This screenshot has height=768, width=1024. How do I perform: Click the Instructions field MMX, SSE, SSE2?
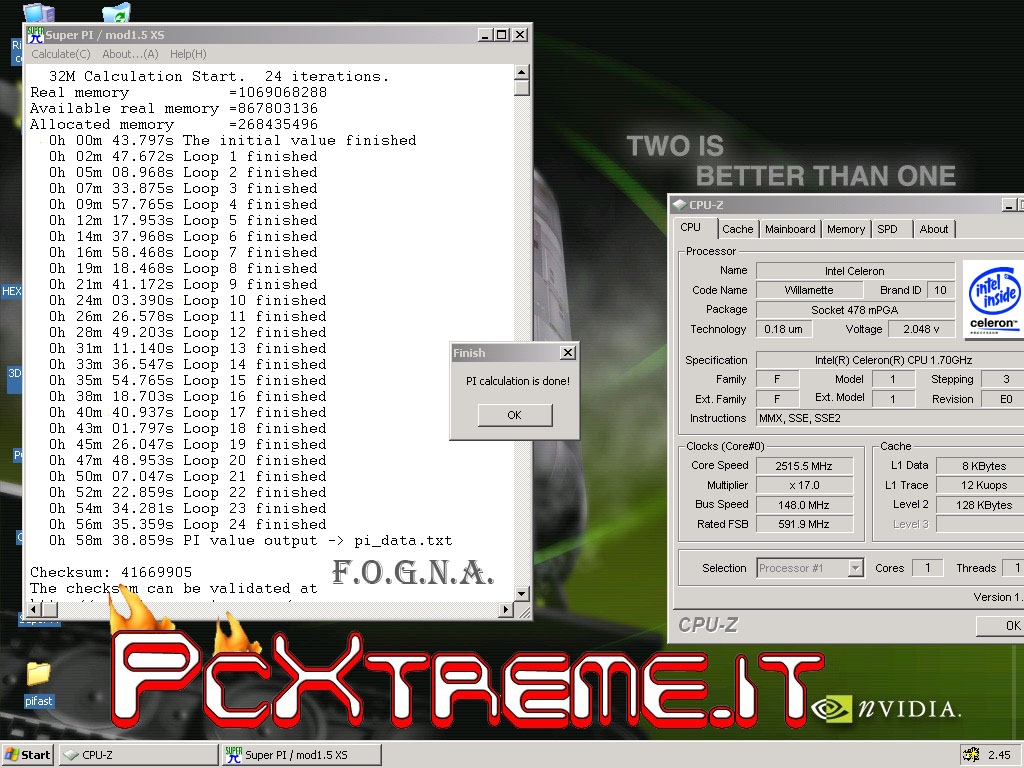click(x=890, y=418)
